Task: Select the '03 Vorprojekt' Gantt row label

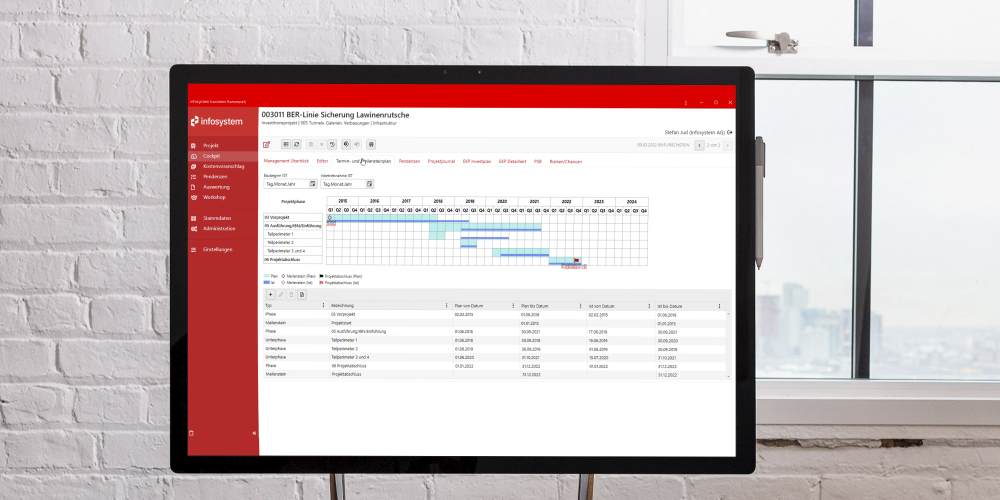Action: click(293, 217)
